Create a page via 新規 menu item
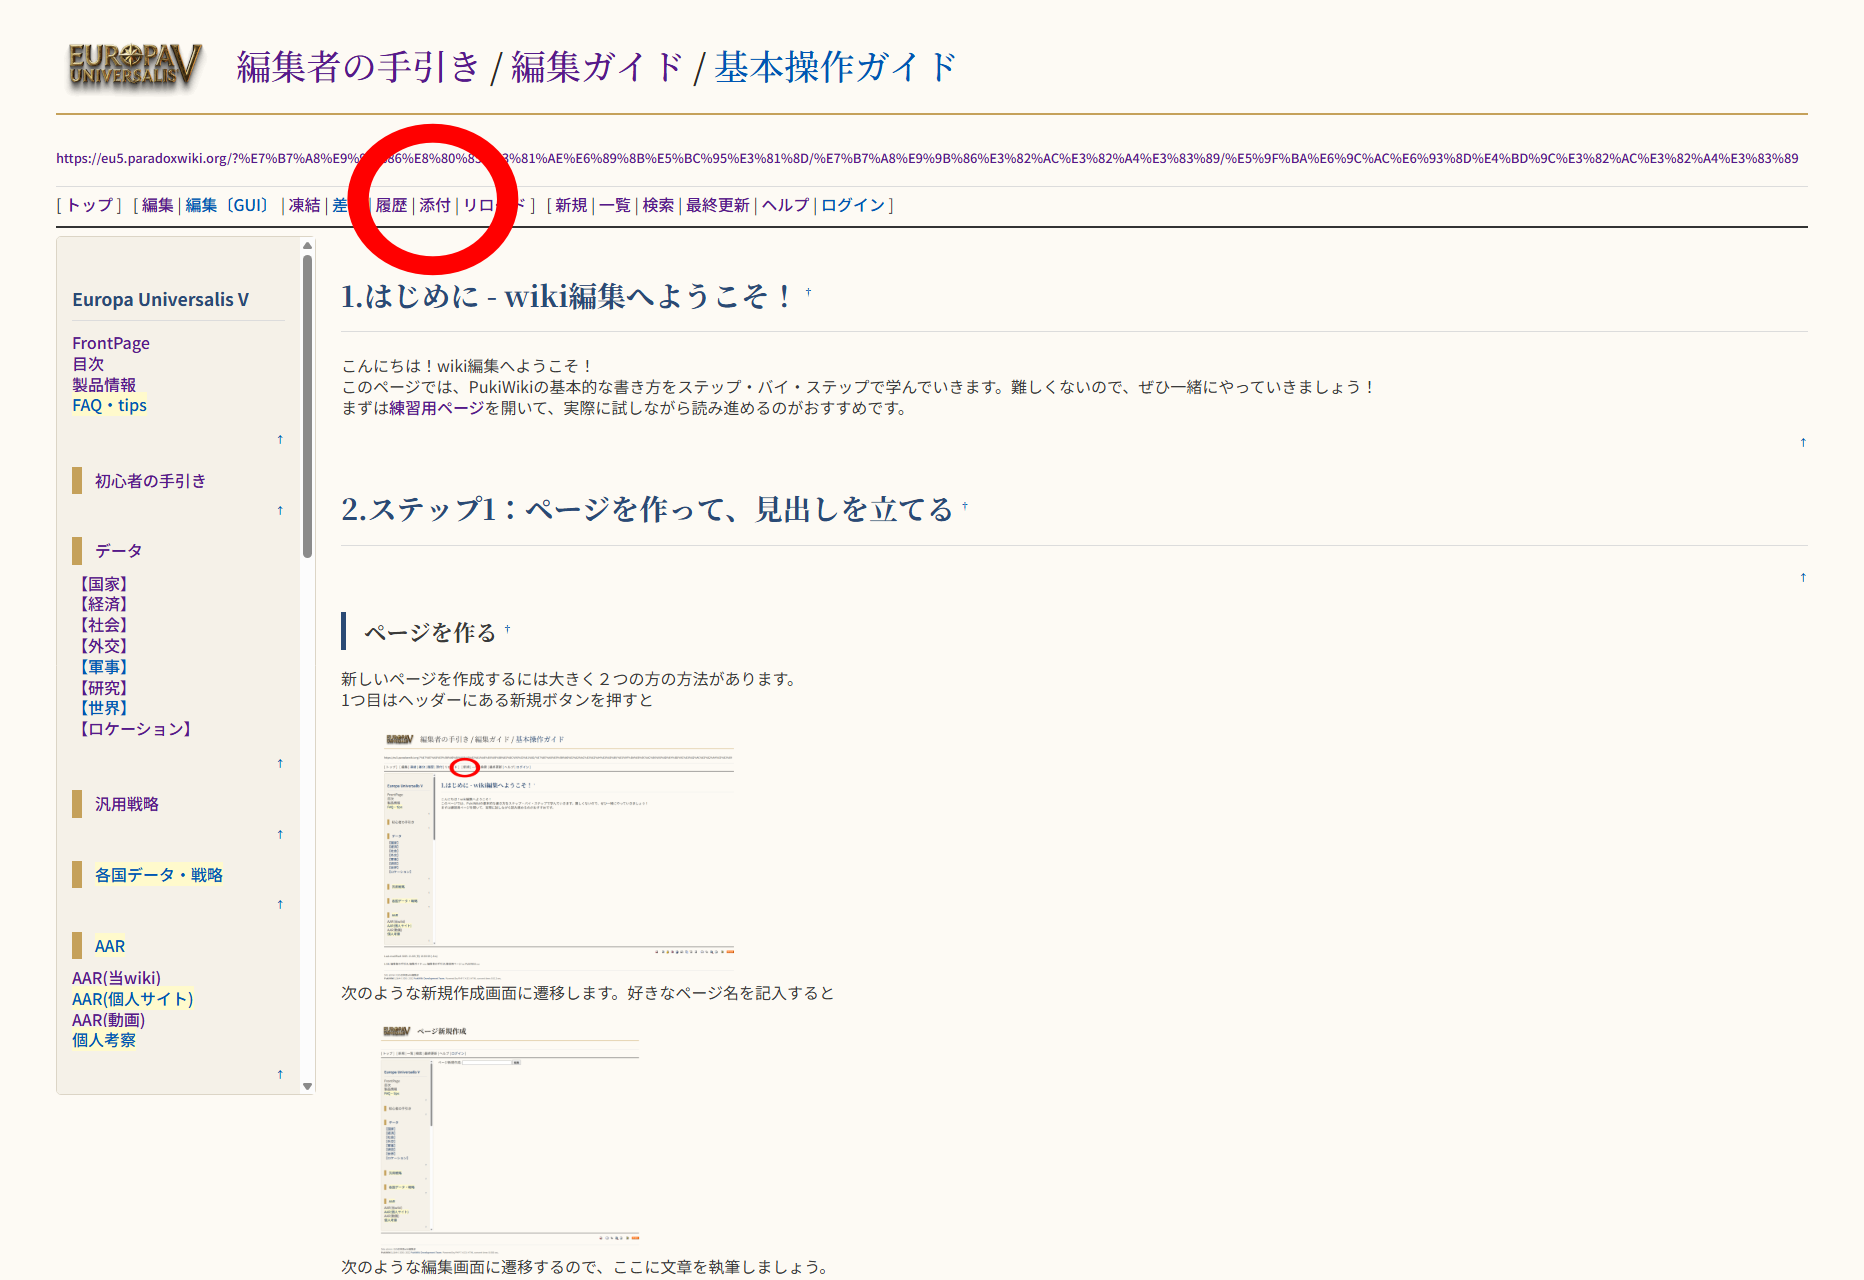This screenshot has width=1864, height=1280. coord(570,205)
